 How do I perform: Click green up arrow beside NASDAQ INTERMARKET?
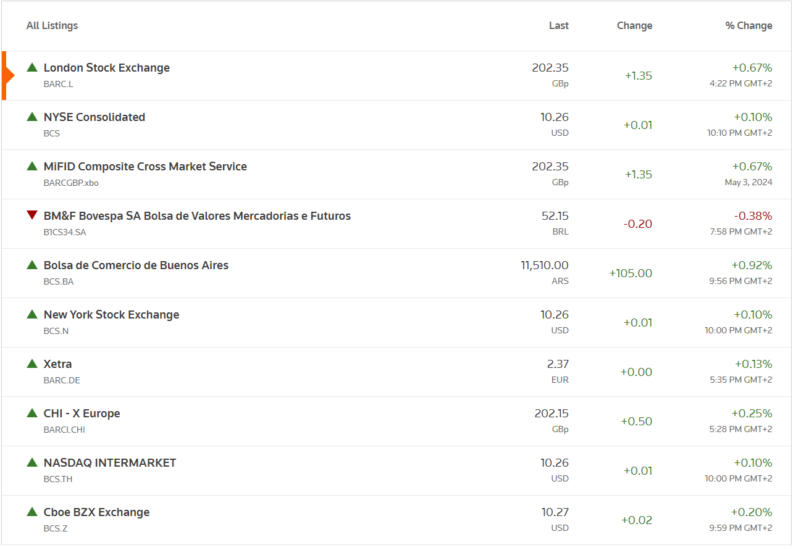click(x=32, y=463)
